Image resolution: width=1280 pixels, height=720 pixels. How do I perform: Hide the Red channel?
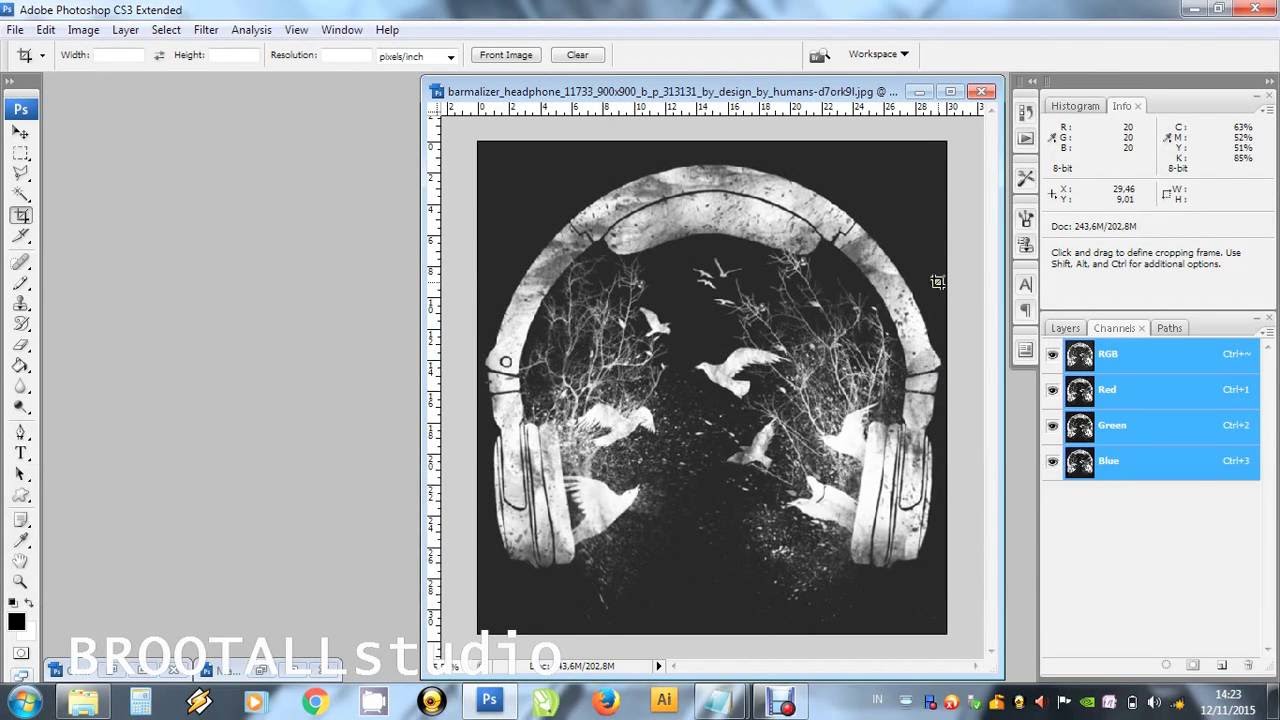point(1052,390)
